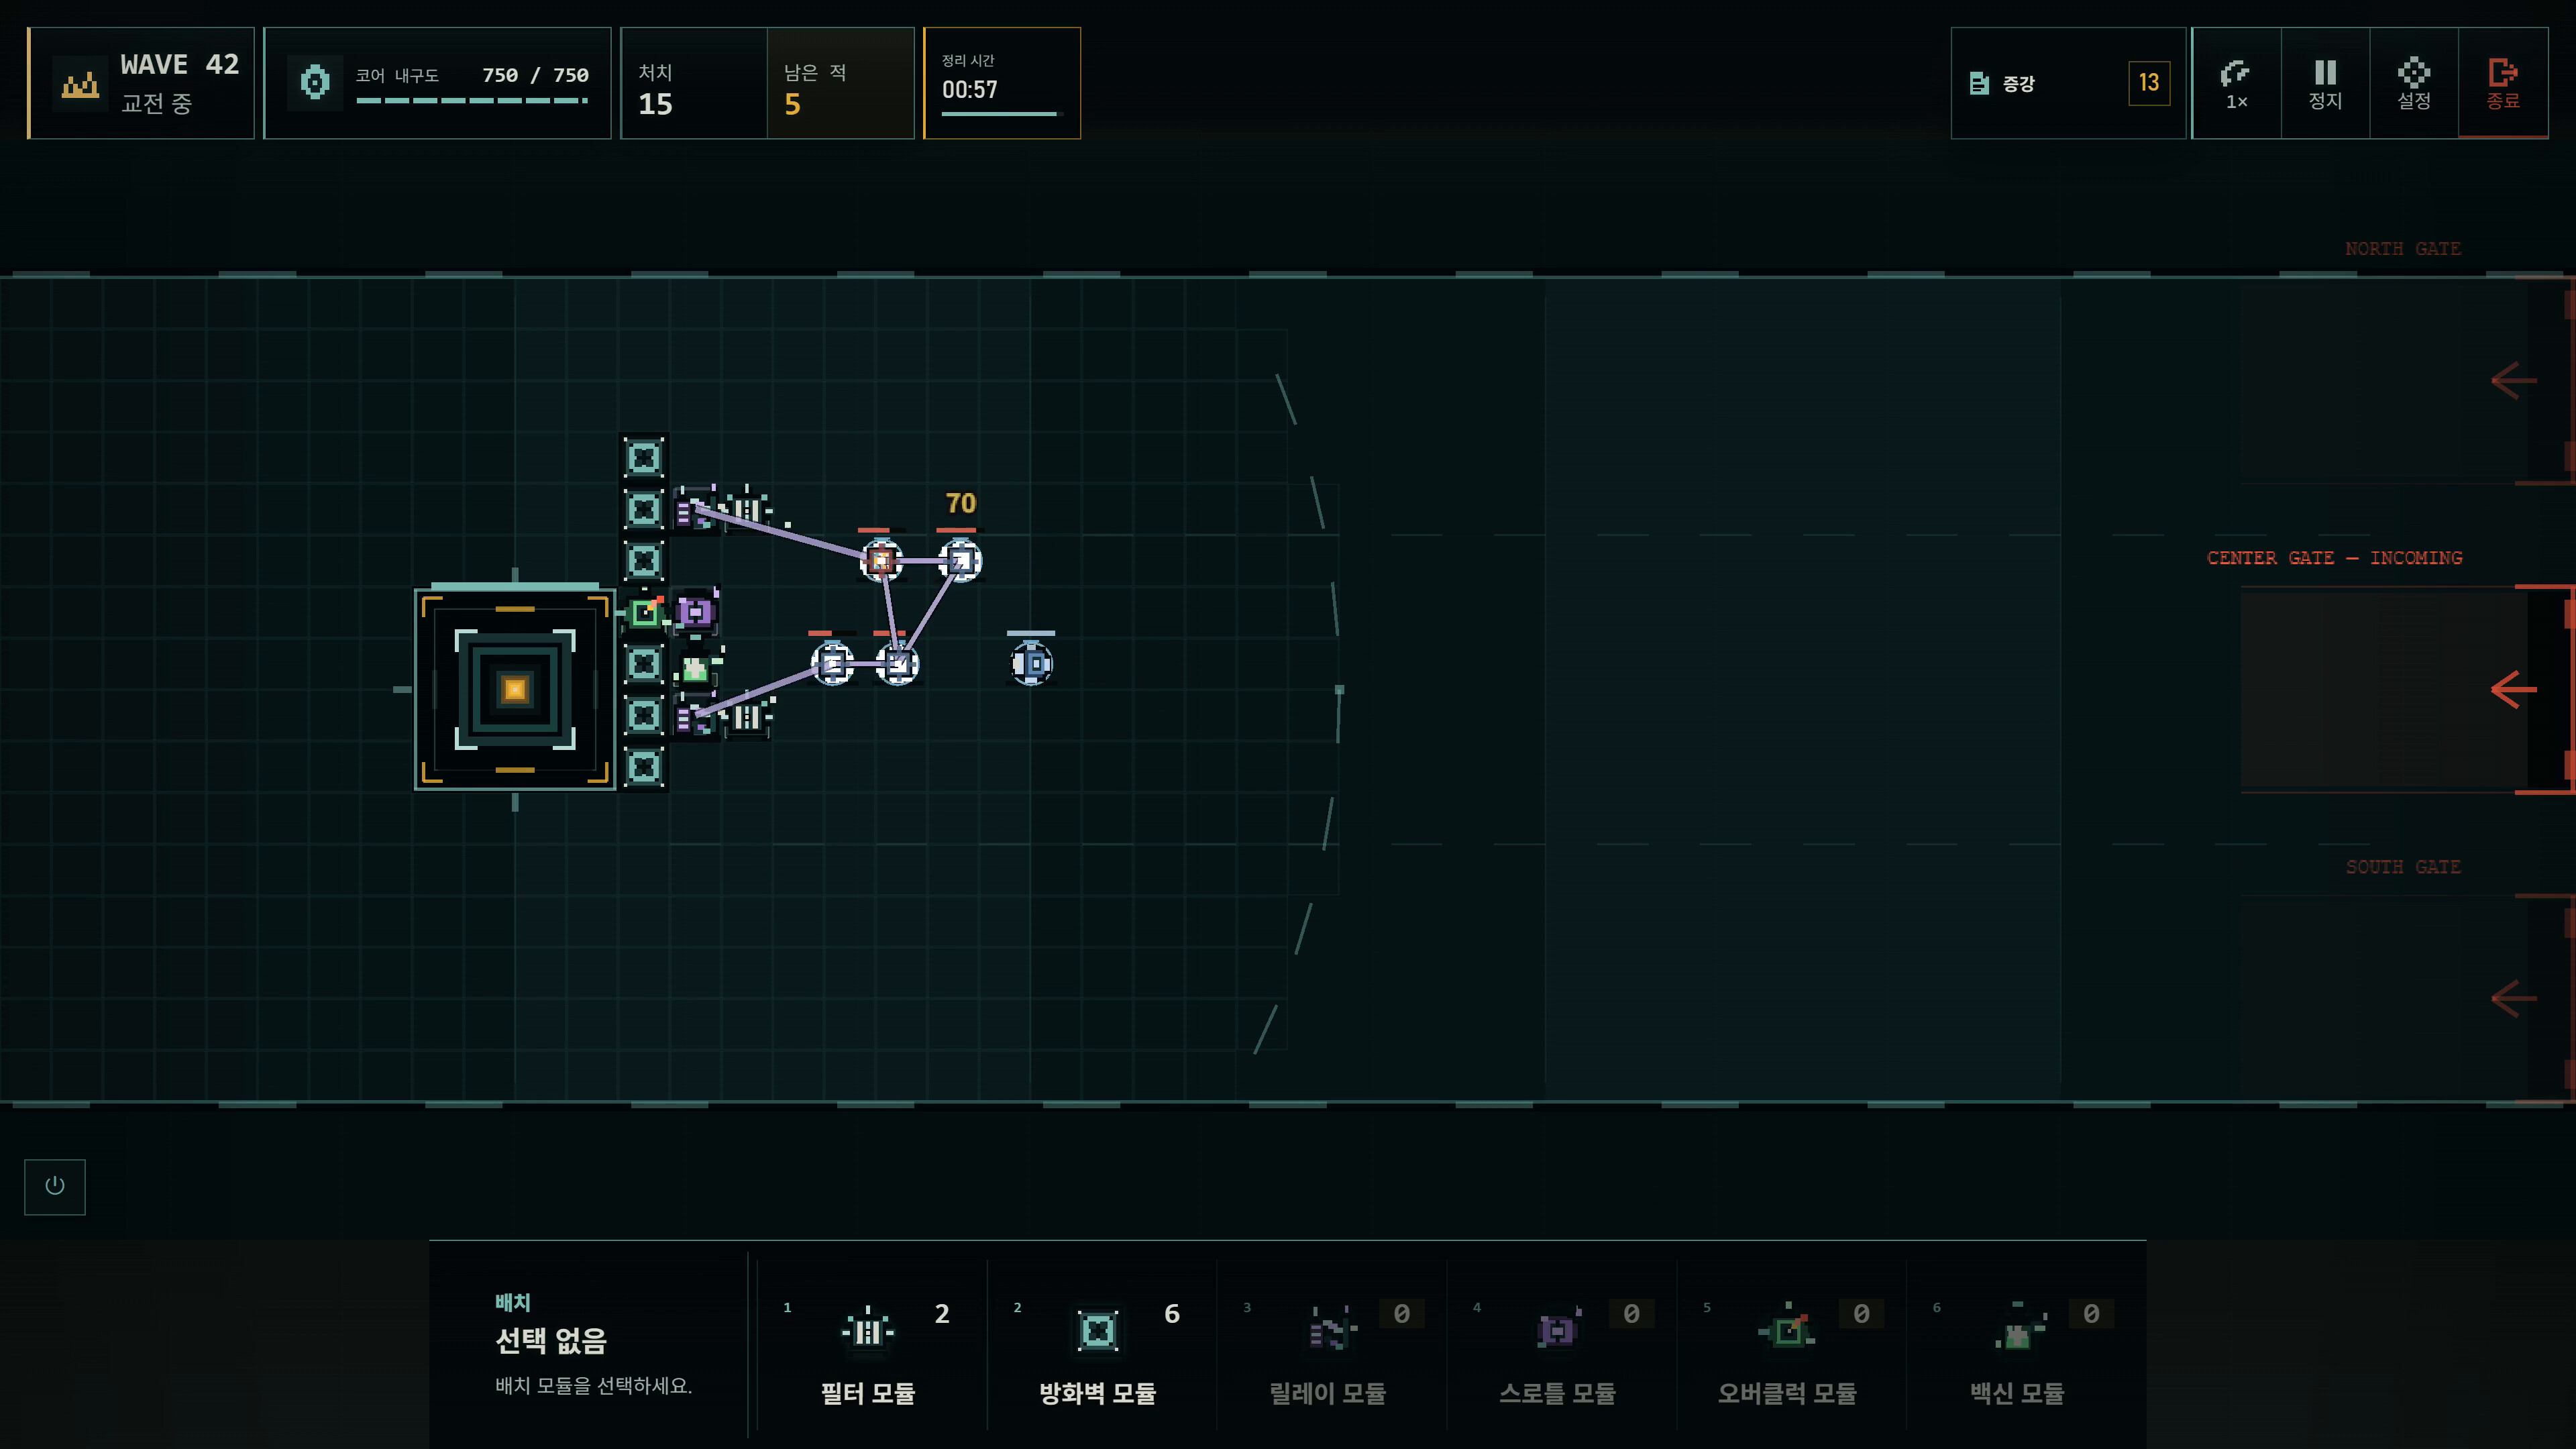Select the enemy labeled 70
Screen dimensions: 2576x1449
pos(960,561)
